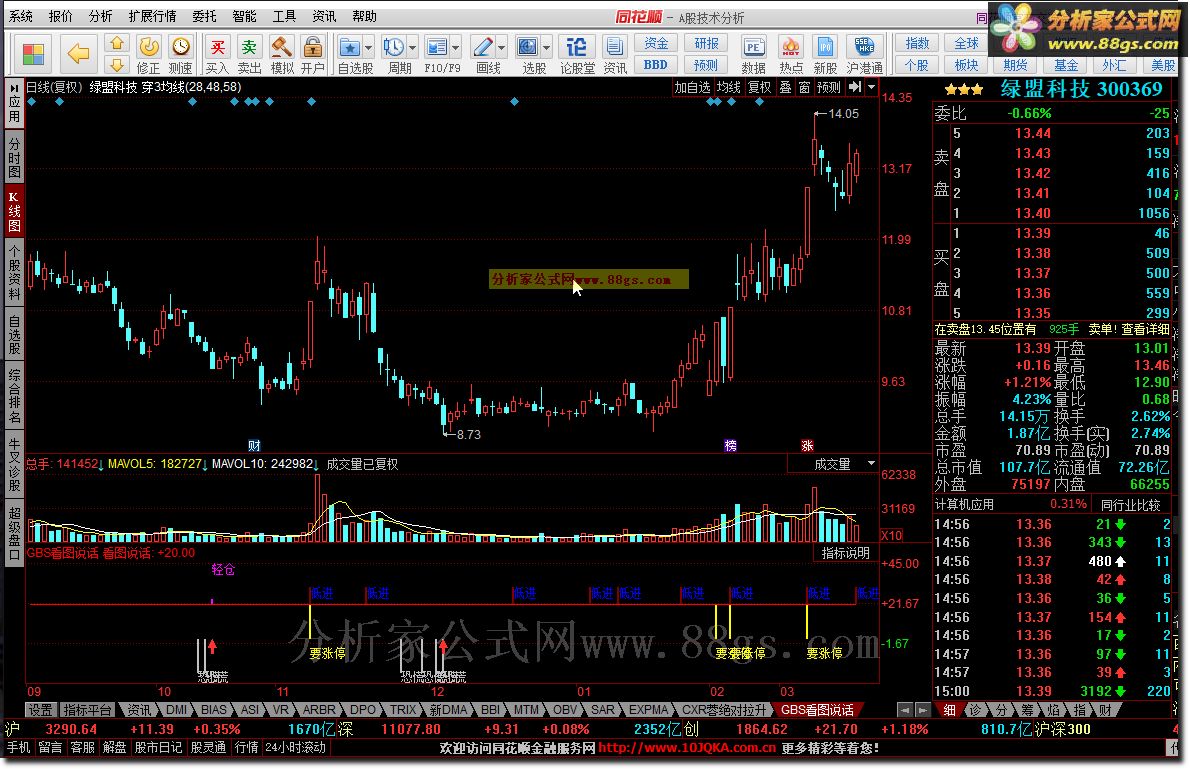
Task: Toggle the chart 预测 forecast option
Action: point(829,87)
